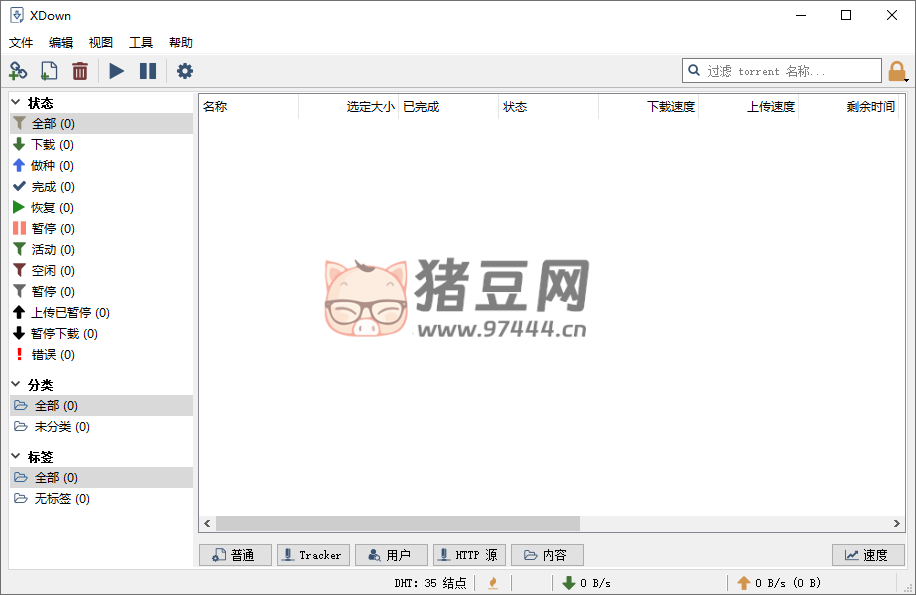Image resolution: width=916 pixels, height=595 pixels.
Task: Open the 工具 menu
Action: pos(141,43)
